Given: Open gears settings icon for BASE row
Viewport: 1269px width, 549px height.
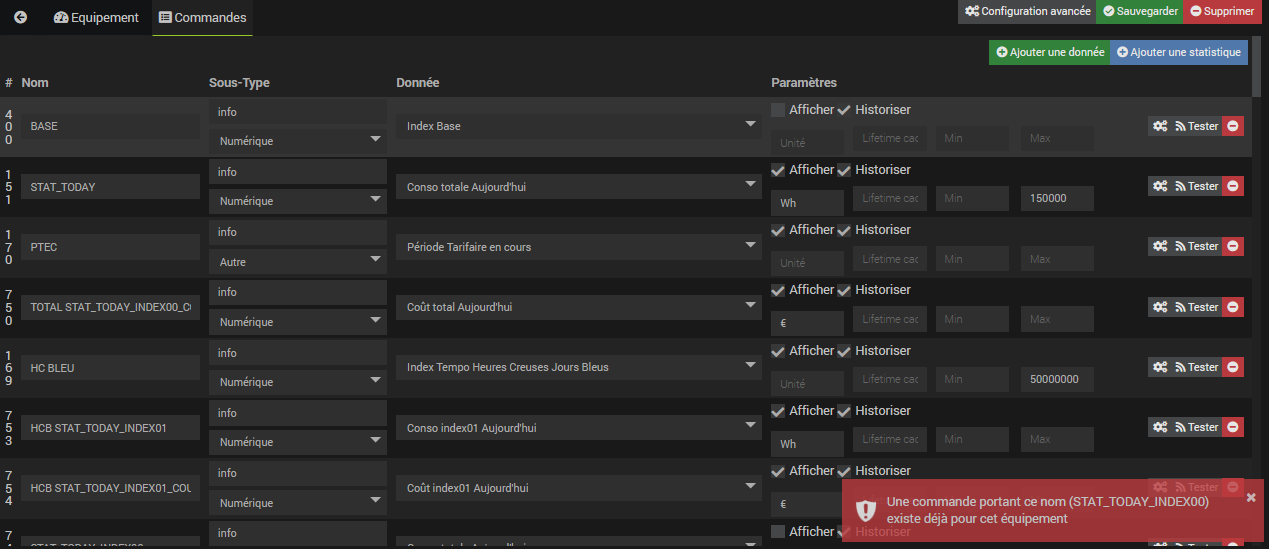Looking at the screenshot, I should point(1159,126).
